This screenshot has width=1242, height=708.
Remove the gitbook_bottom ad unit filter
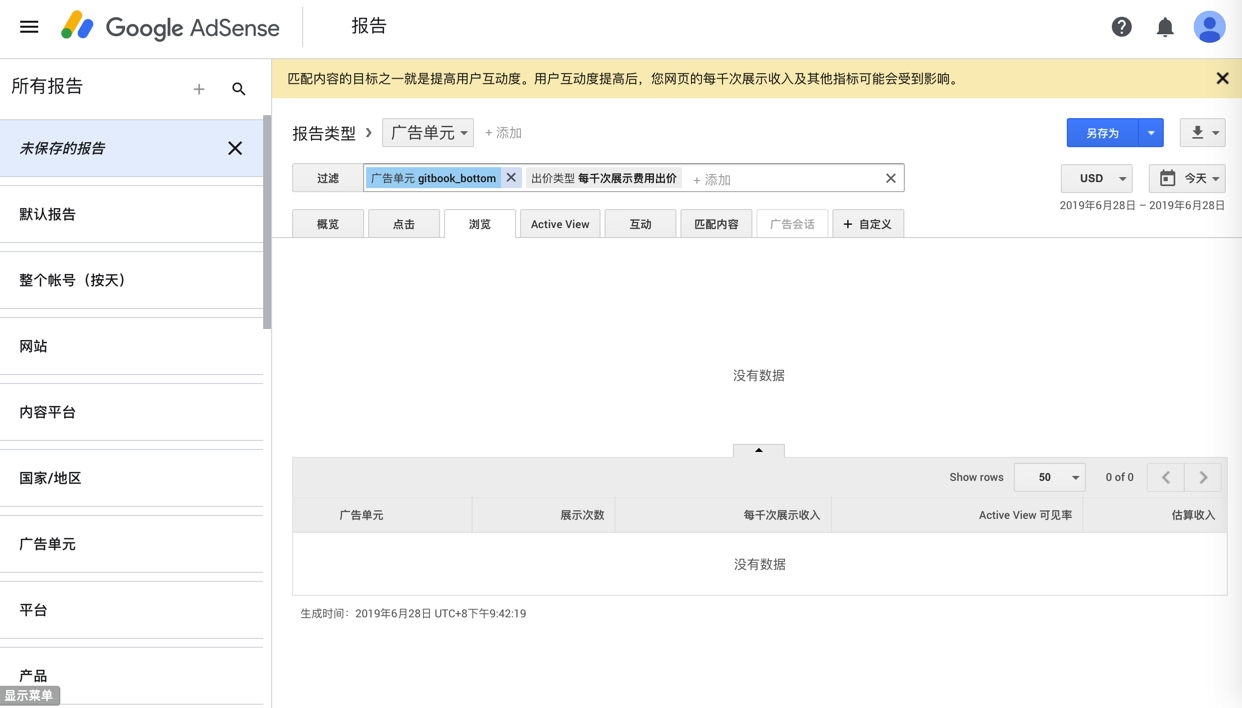pyautogui.click(x=511, y=178)
